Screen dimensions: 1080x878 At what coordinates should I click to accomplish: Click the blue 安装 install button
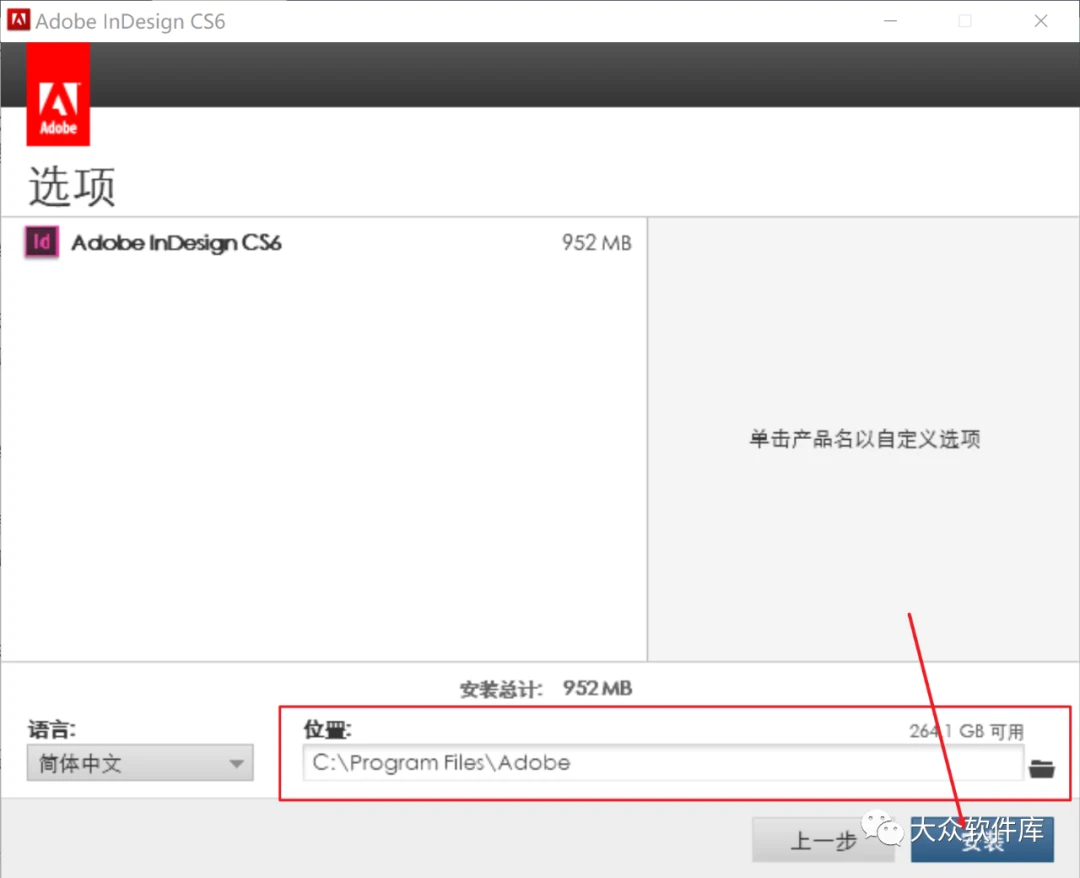pos(982,839)
